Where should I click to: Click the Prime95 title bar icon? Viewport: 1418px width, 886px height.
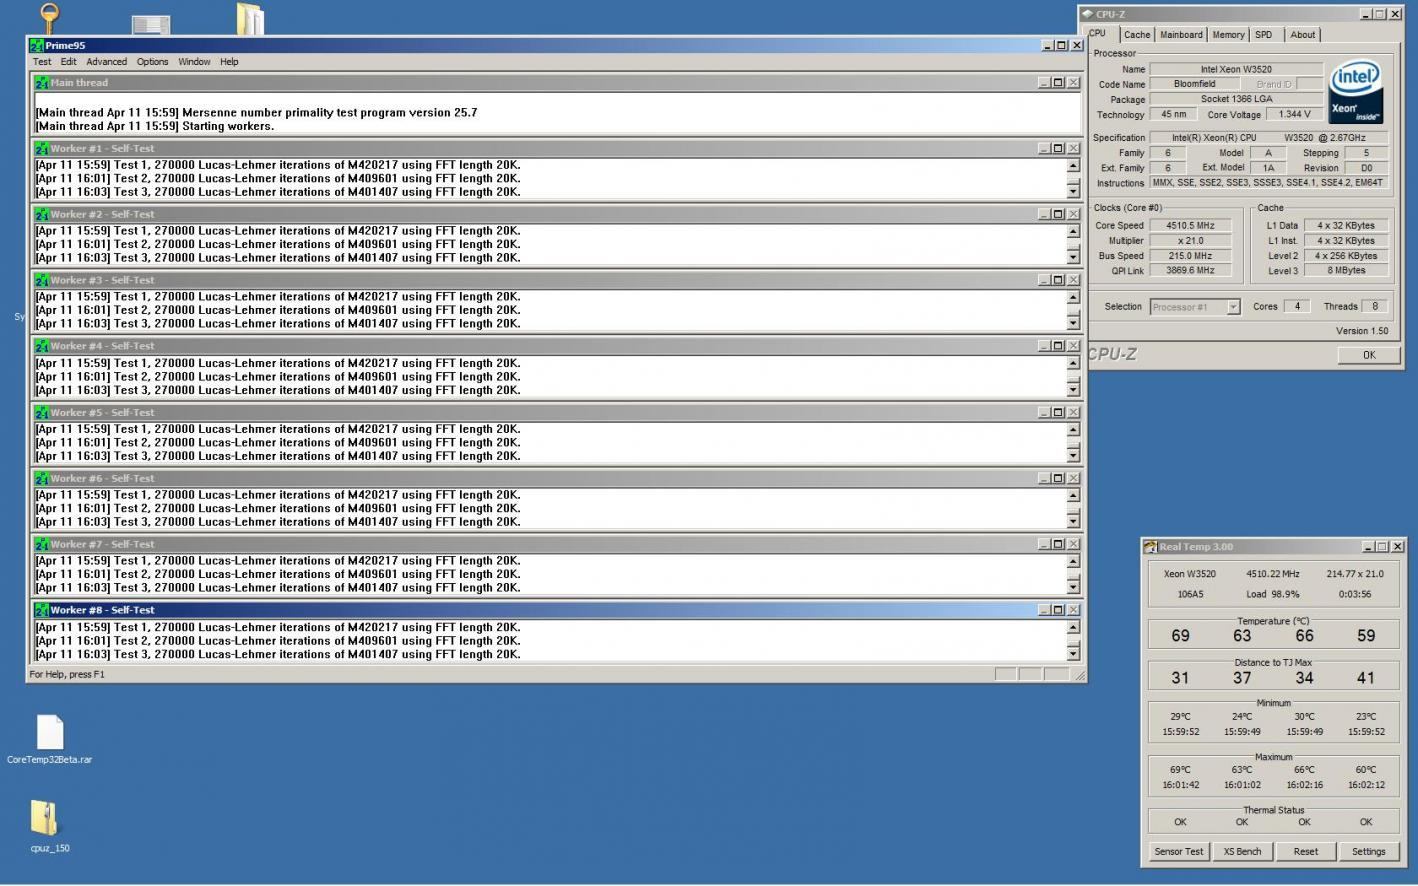click(x=37, y=46)
